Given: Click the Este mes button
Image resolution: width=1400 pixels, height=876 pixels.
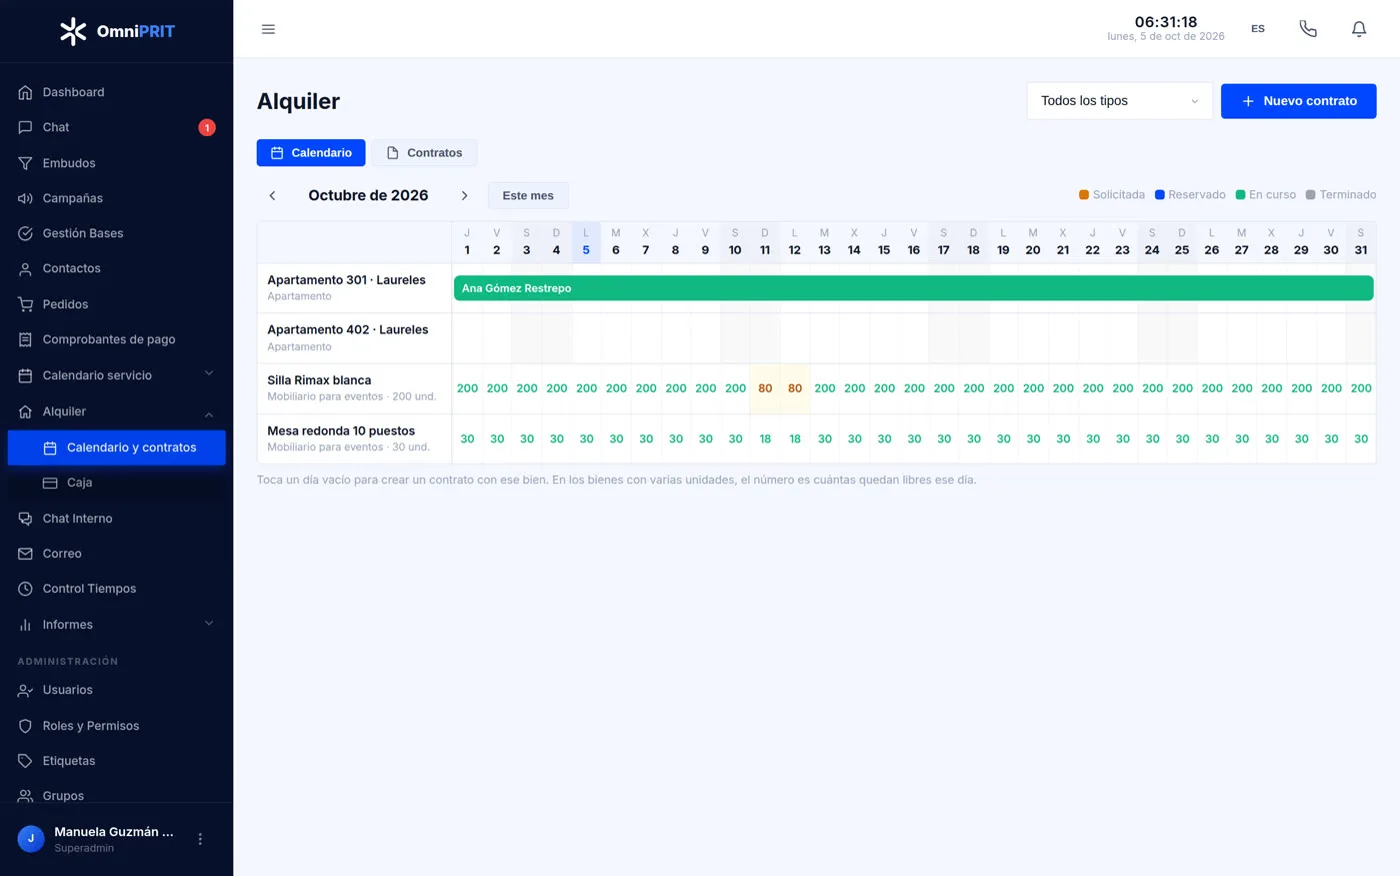Looking at the screenshot, I should (x=528, y=196).
